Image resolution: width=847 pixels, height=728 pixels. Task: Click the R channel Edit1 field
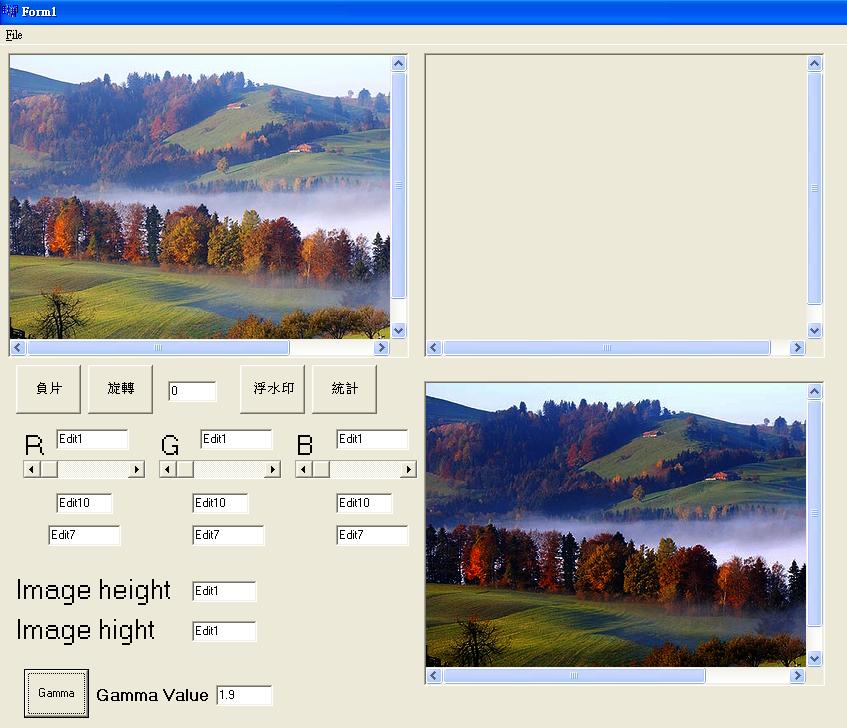[92, 439]
